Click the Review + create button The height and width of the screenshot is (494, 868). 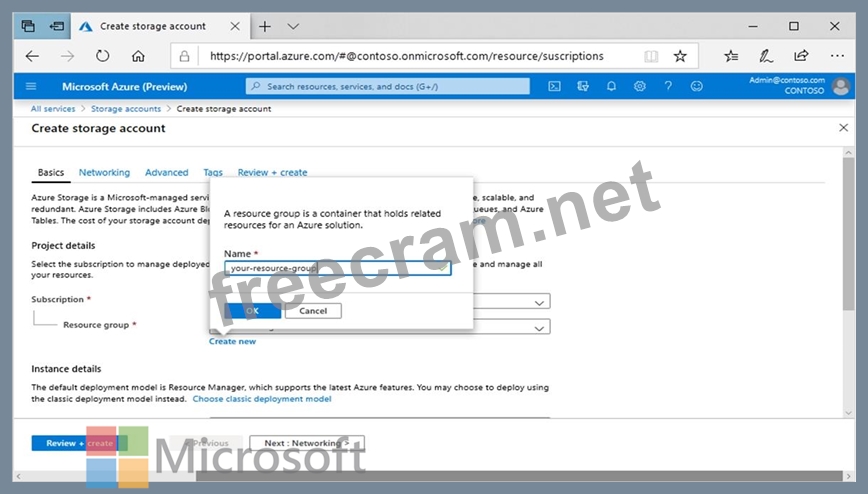(79, 443)
